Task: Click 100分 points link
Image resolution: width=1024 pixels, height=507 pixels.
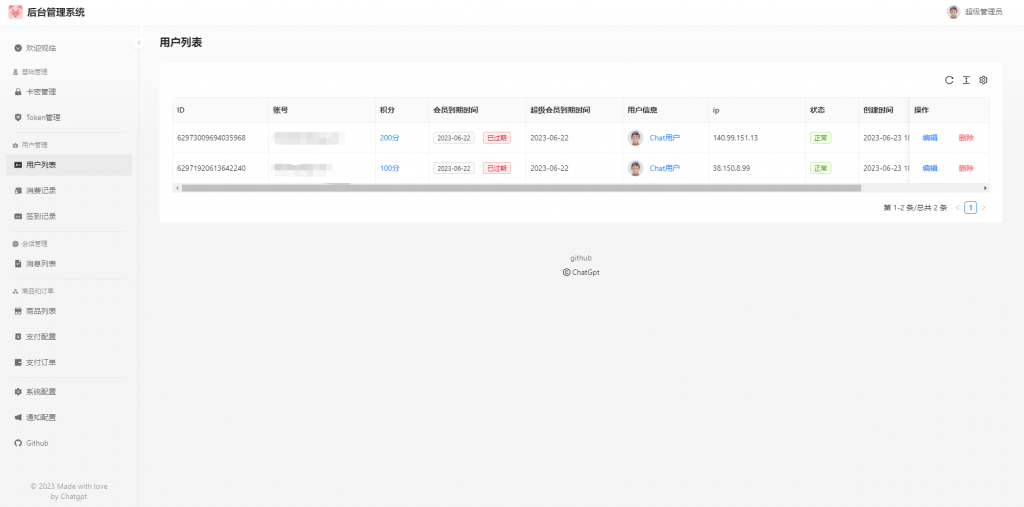Action: tap(390, 168)
